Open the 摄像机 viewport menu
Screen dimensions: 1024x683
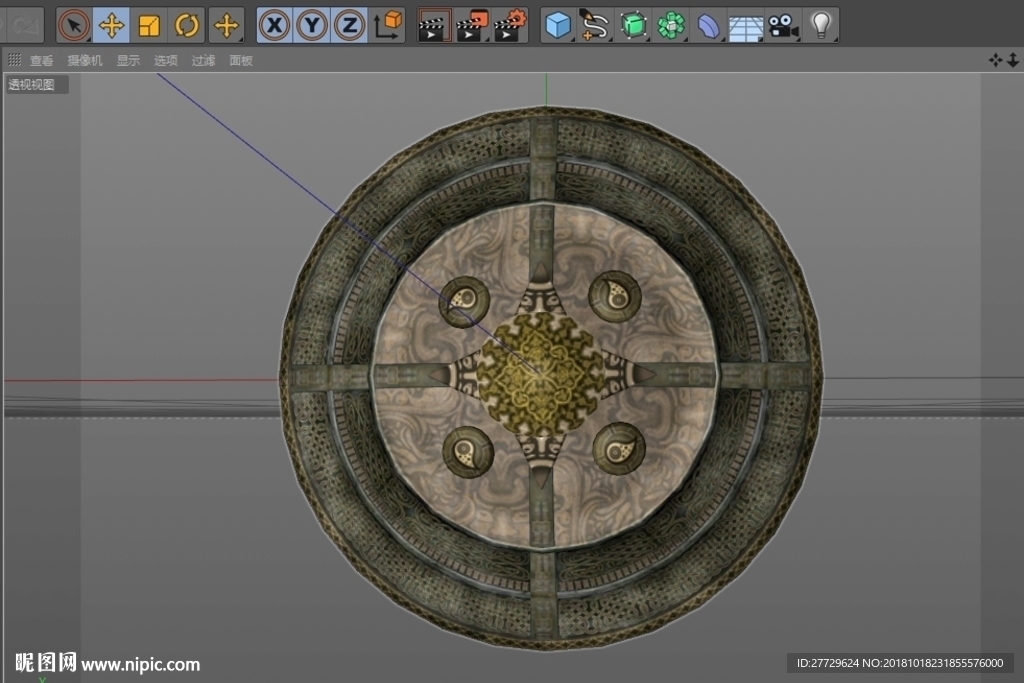(x=85, y=61)
